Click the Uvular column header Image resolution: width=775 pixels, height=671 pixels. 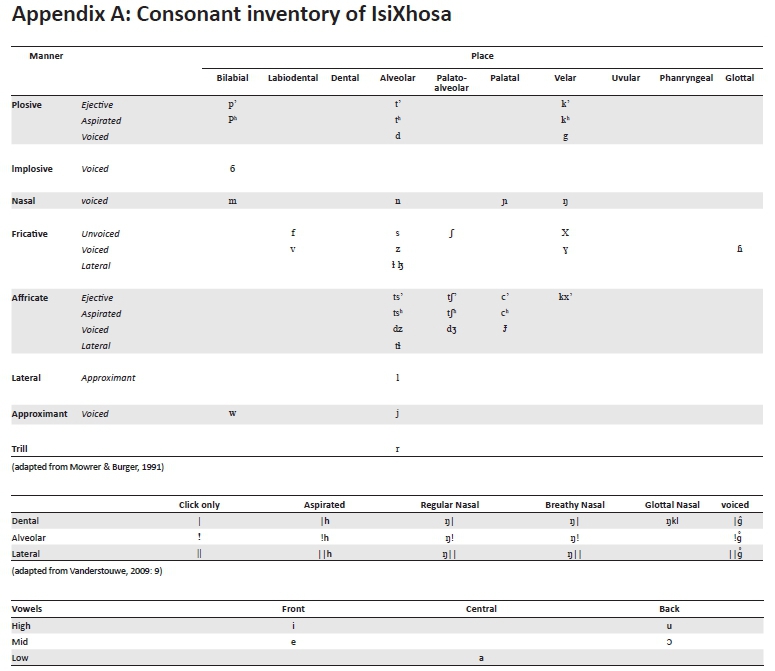click(x=626, y=78)
